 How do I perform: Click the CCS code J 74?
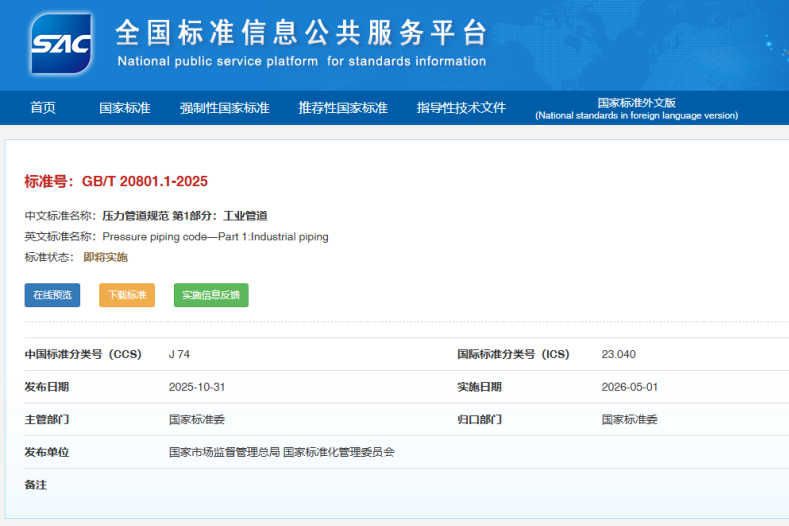(179, 354)
